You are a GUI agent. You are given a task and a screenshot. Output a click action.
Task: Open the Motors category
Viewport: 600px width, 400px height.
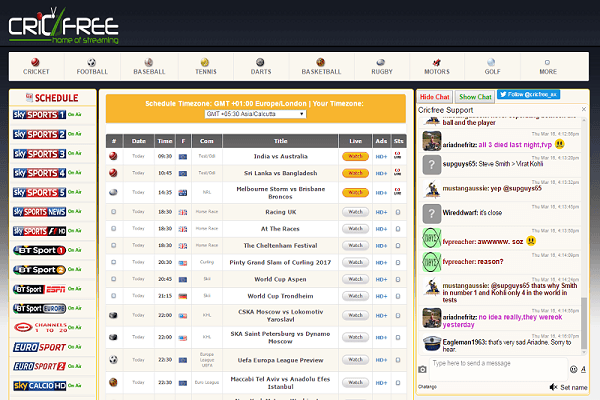click(x=437, y=66)
